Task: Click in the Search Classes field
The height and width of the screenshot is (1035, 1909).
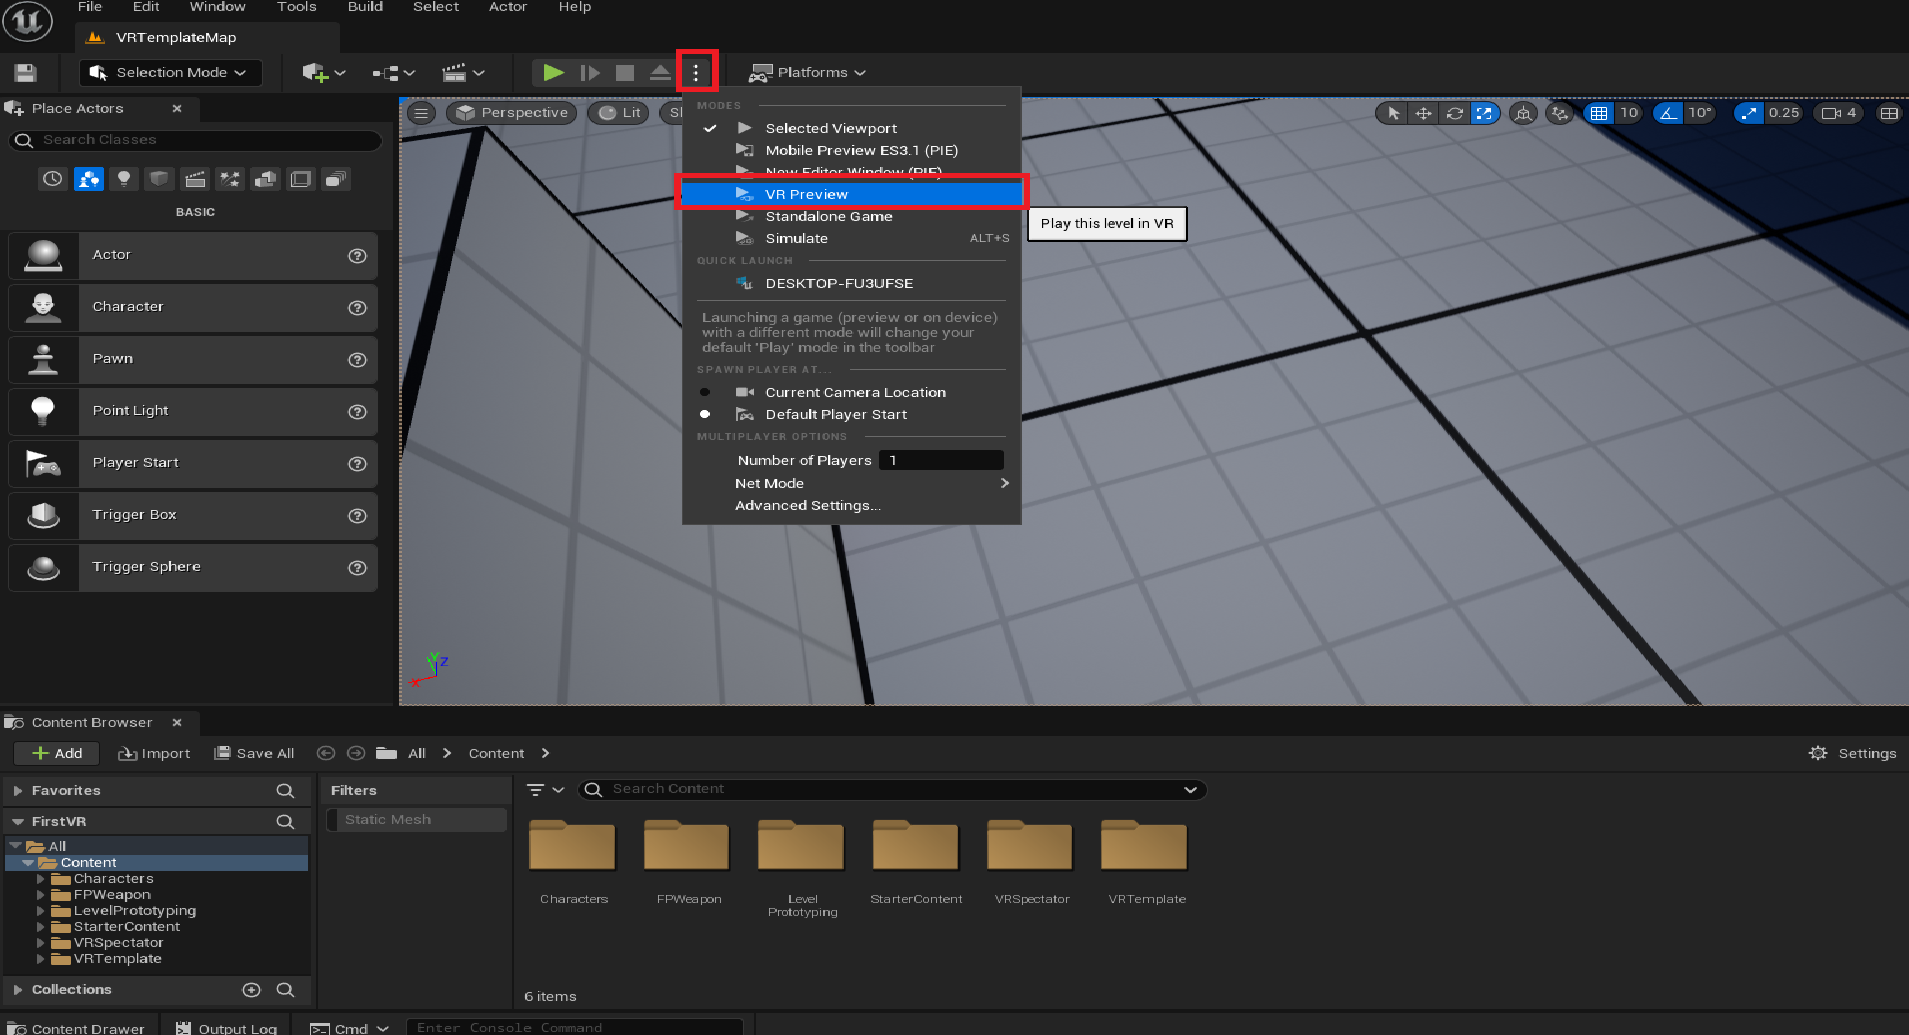Action: point(195,140)
